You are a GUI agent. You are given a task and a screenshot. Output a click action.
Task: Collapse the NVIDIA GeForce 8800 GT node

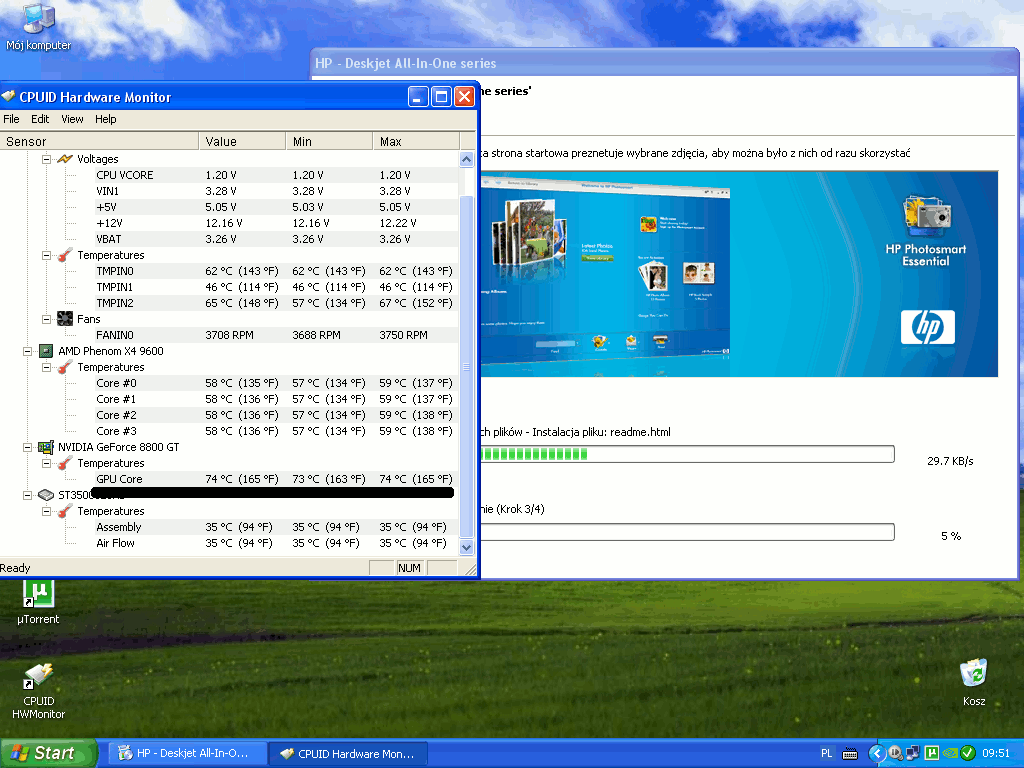click(27, 447)
